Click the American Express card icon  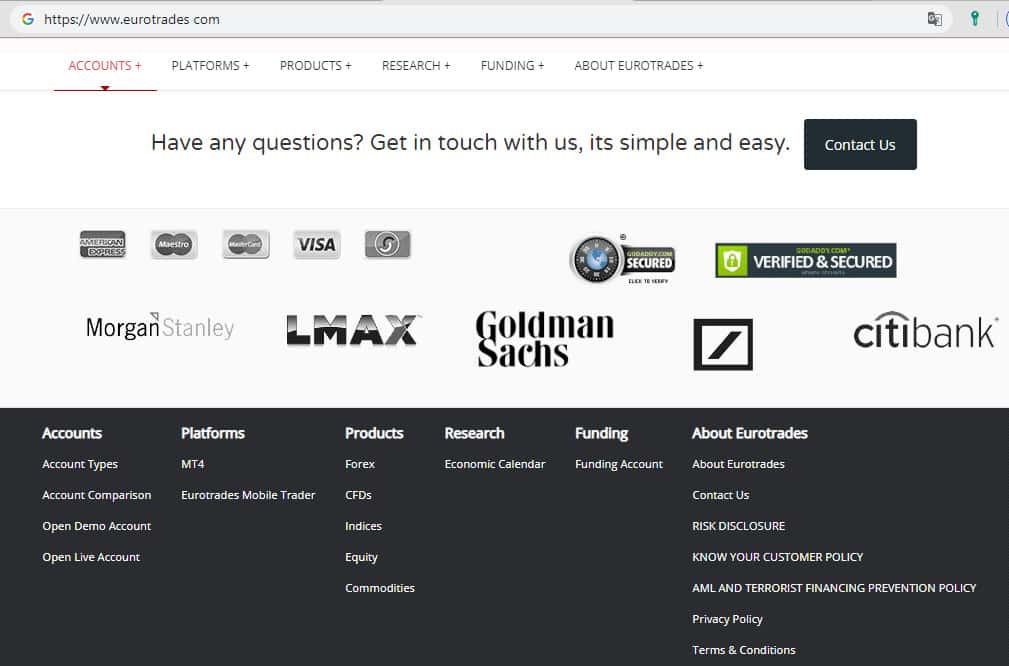(103, 245)
